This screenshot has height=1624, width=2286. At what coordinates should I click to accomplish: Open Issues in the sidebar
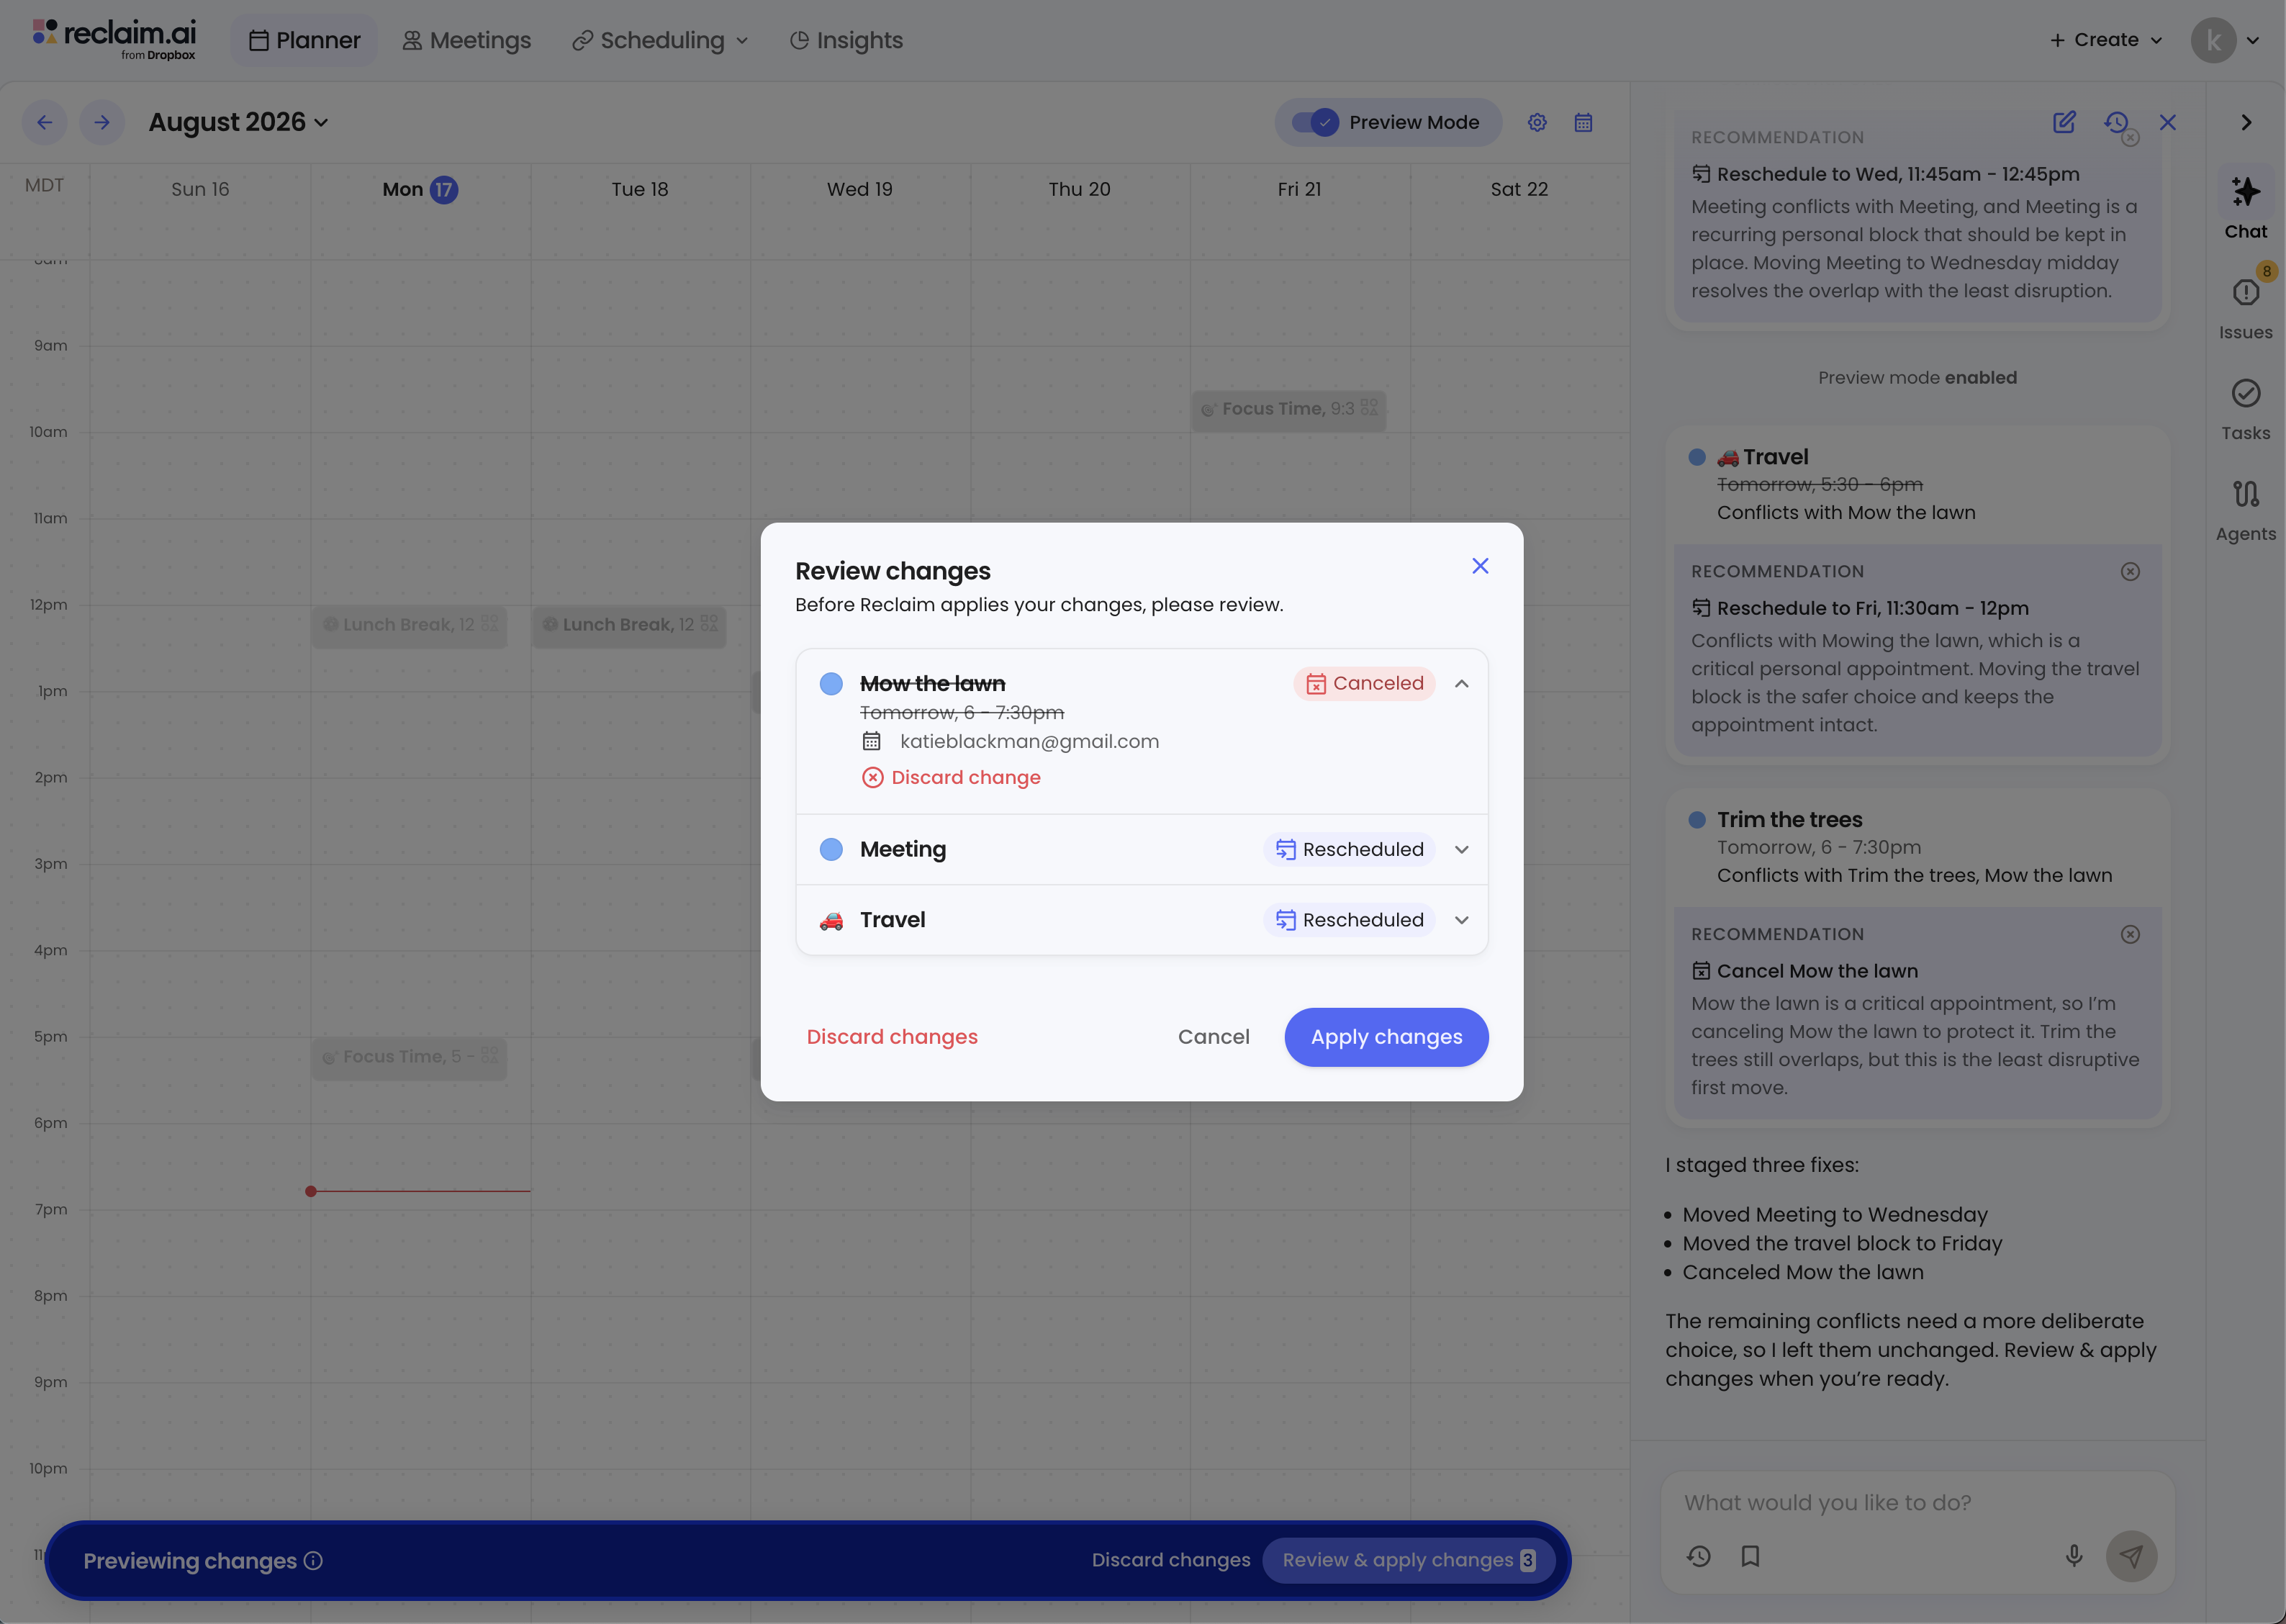[x=2245, y=307]
